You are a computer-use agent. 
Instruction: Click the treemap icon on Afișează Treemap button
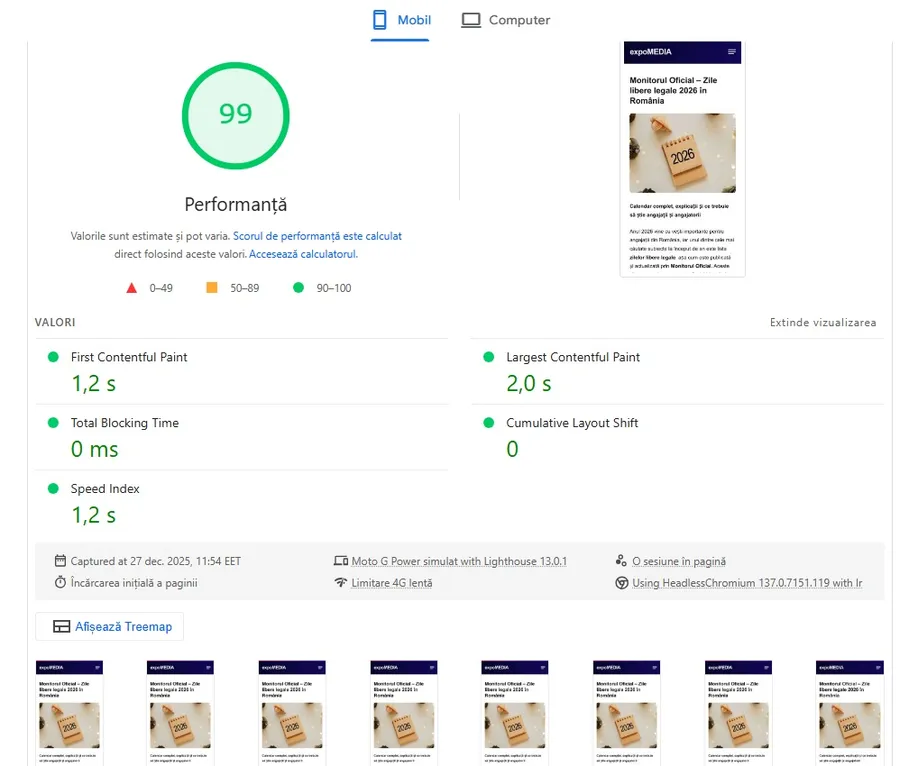[x=62, y=627]
